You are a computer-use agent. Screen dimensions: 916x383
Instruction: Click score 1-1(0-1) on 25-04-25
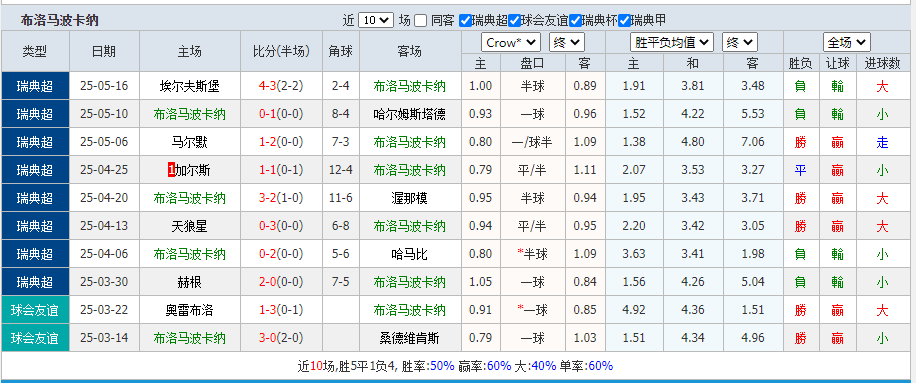(x=282, y=170)
